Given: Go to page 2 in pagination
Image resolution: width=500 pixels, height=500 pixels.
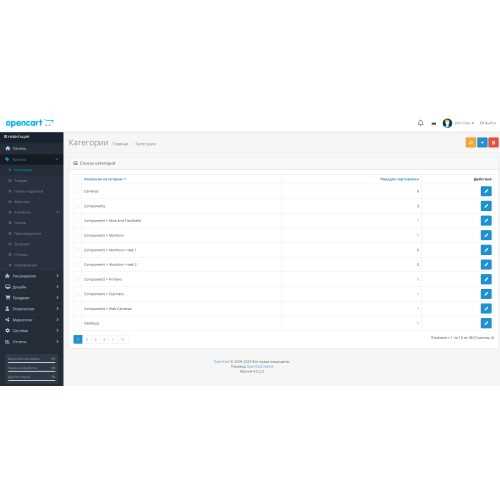Looking at the screenshot, I should (x=87, y=339).
